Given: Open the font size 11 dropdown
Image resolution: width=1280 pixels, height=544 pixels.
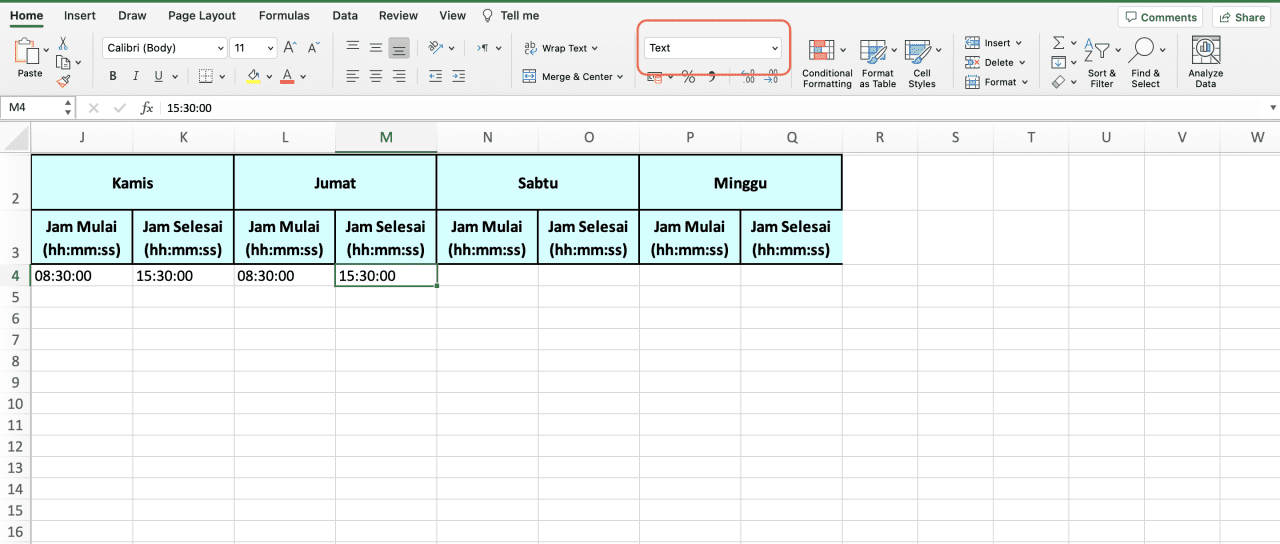Looking at the screenshot, I should coord(254,48).
